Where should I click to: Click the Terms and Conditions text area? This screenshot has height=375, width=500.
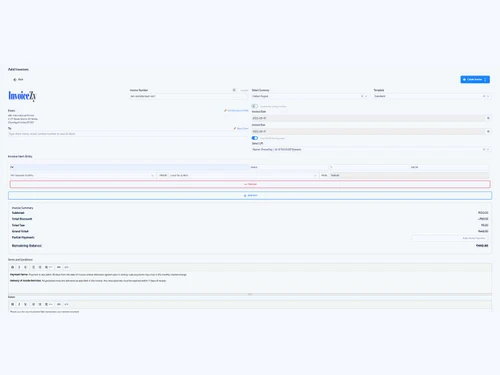coord(250,282)
